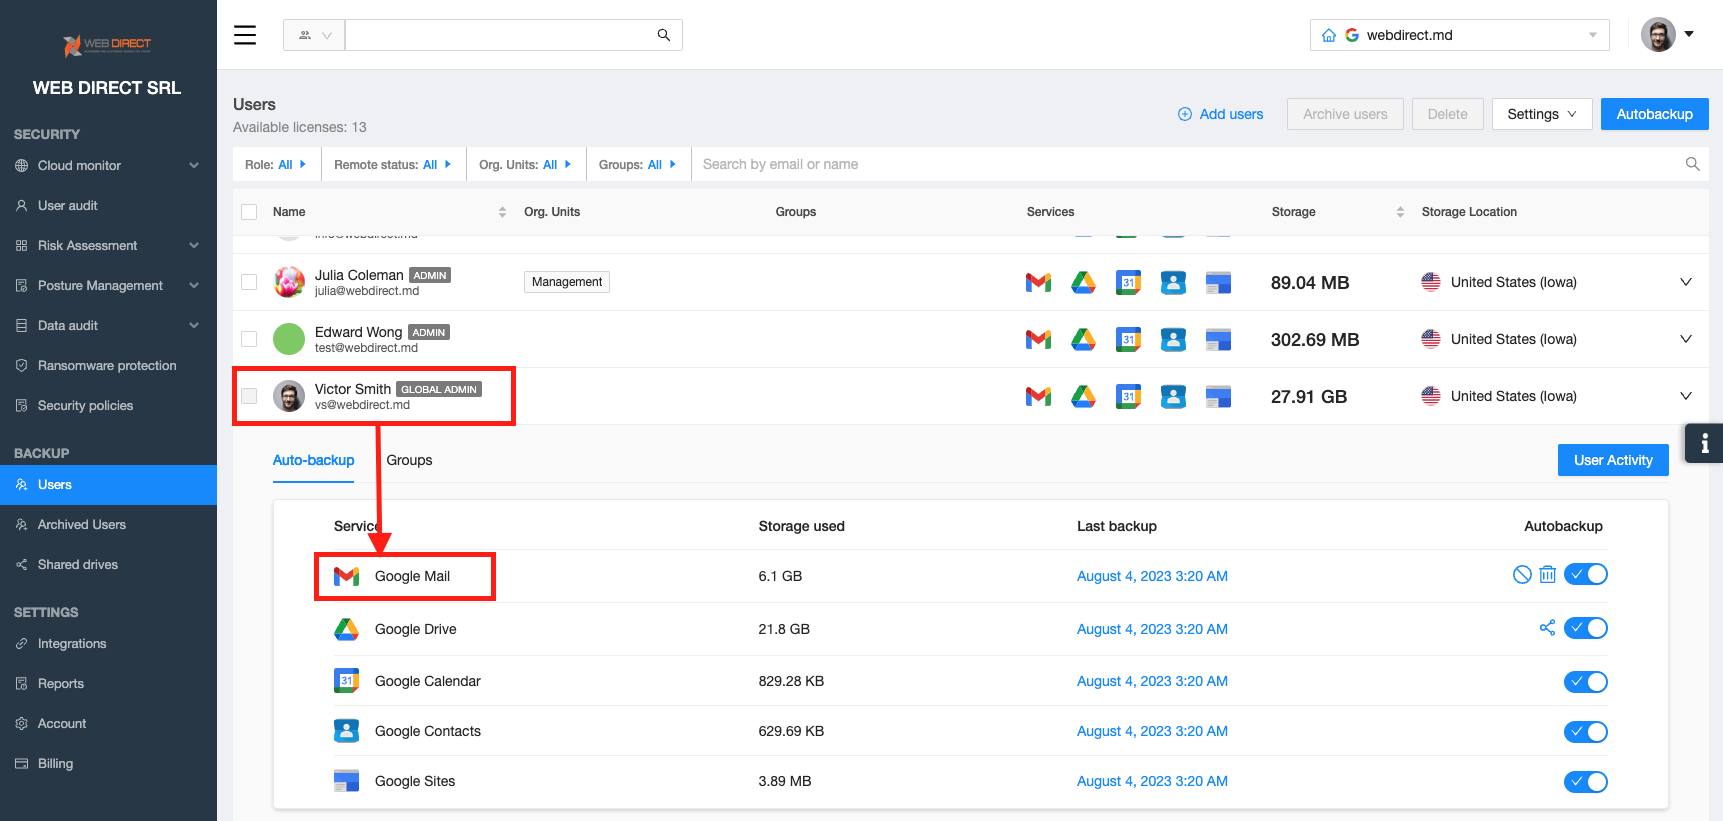Screen dimensions: 1723x821
Task: Click the trash icon in Google Mail row
Action: [1547, 574]
